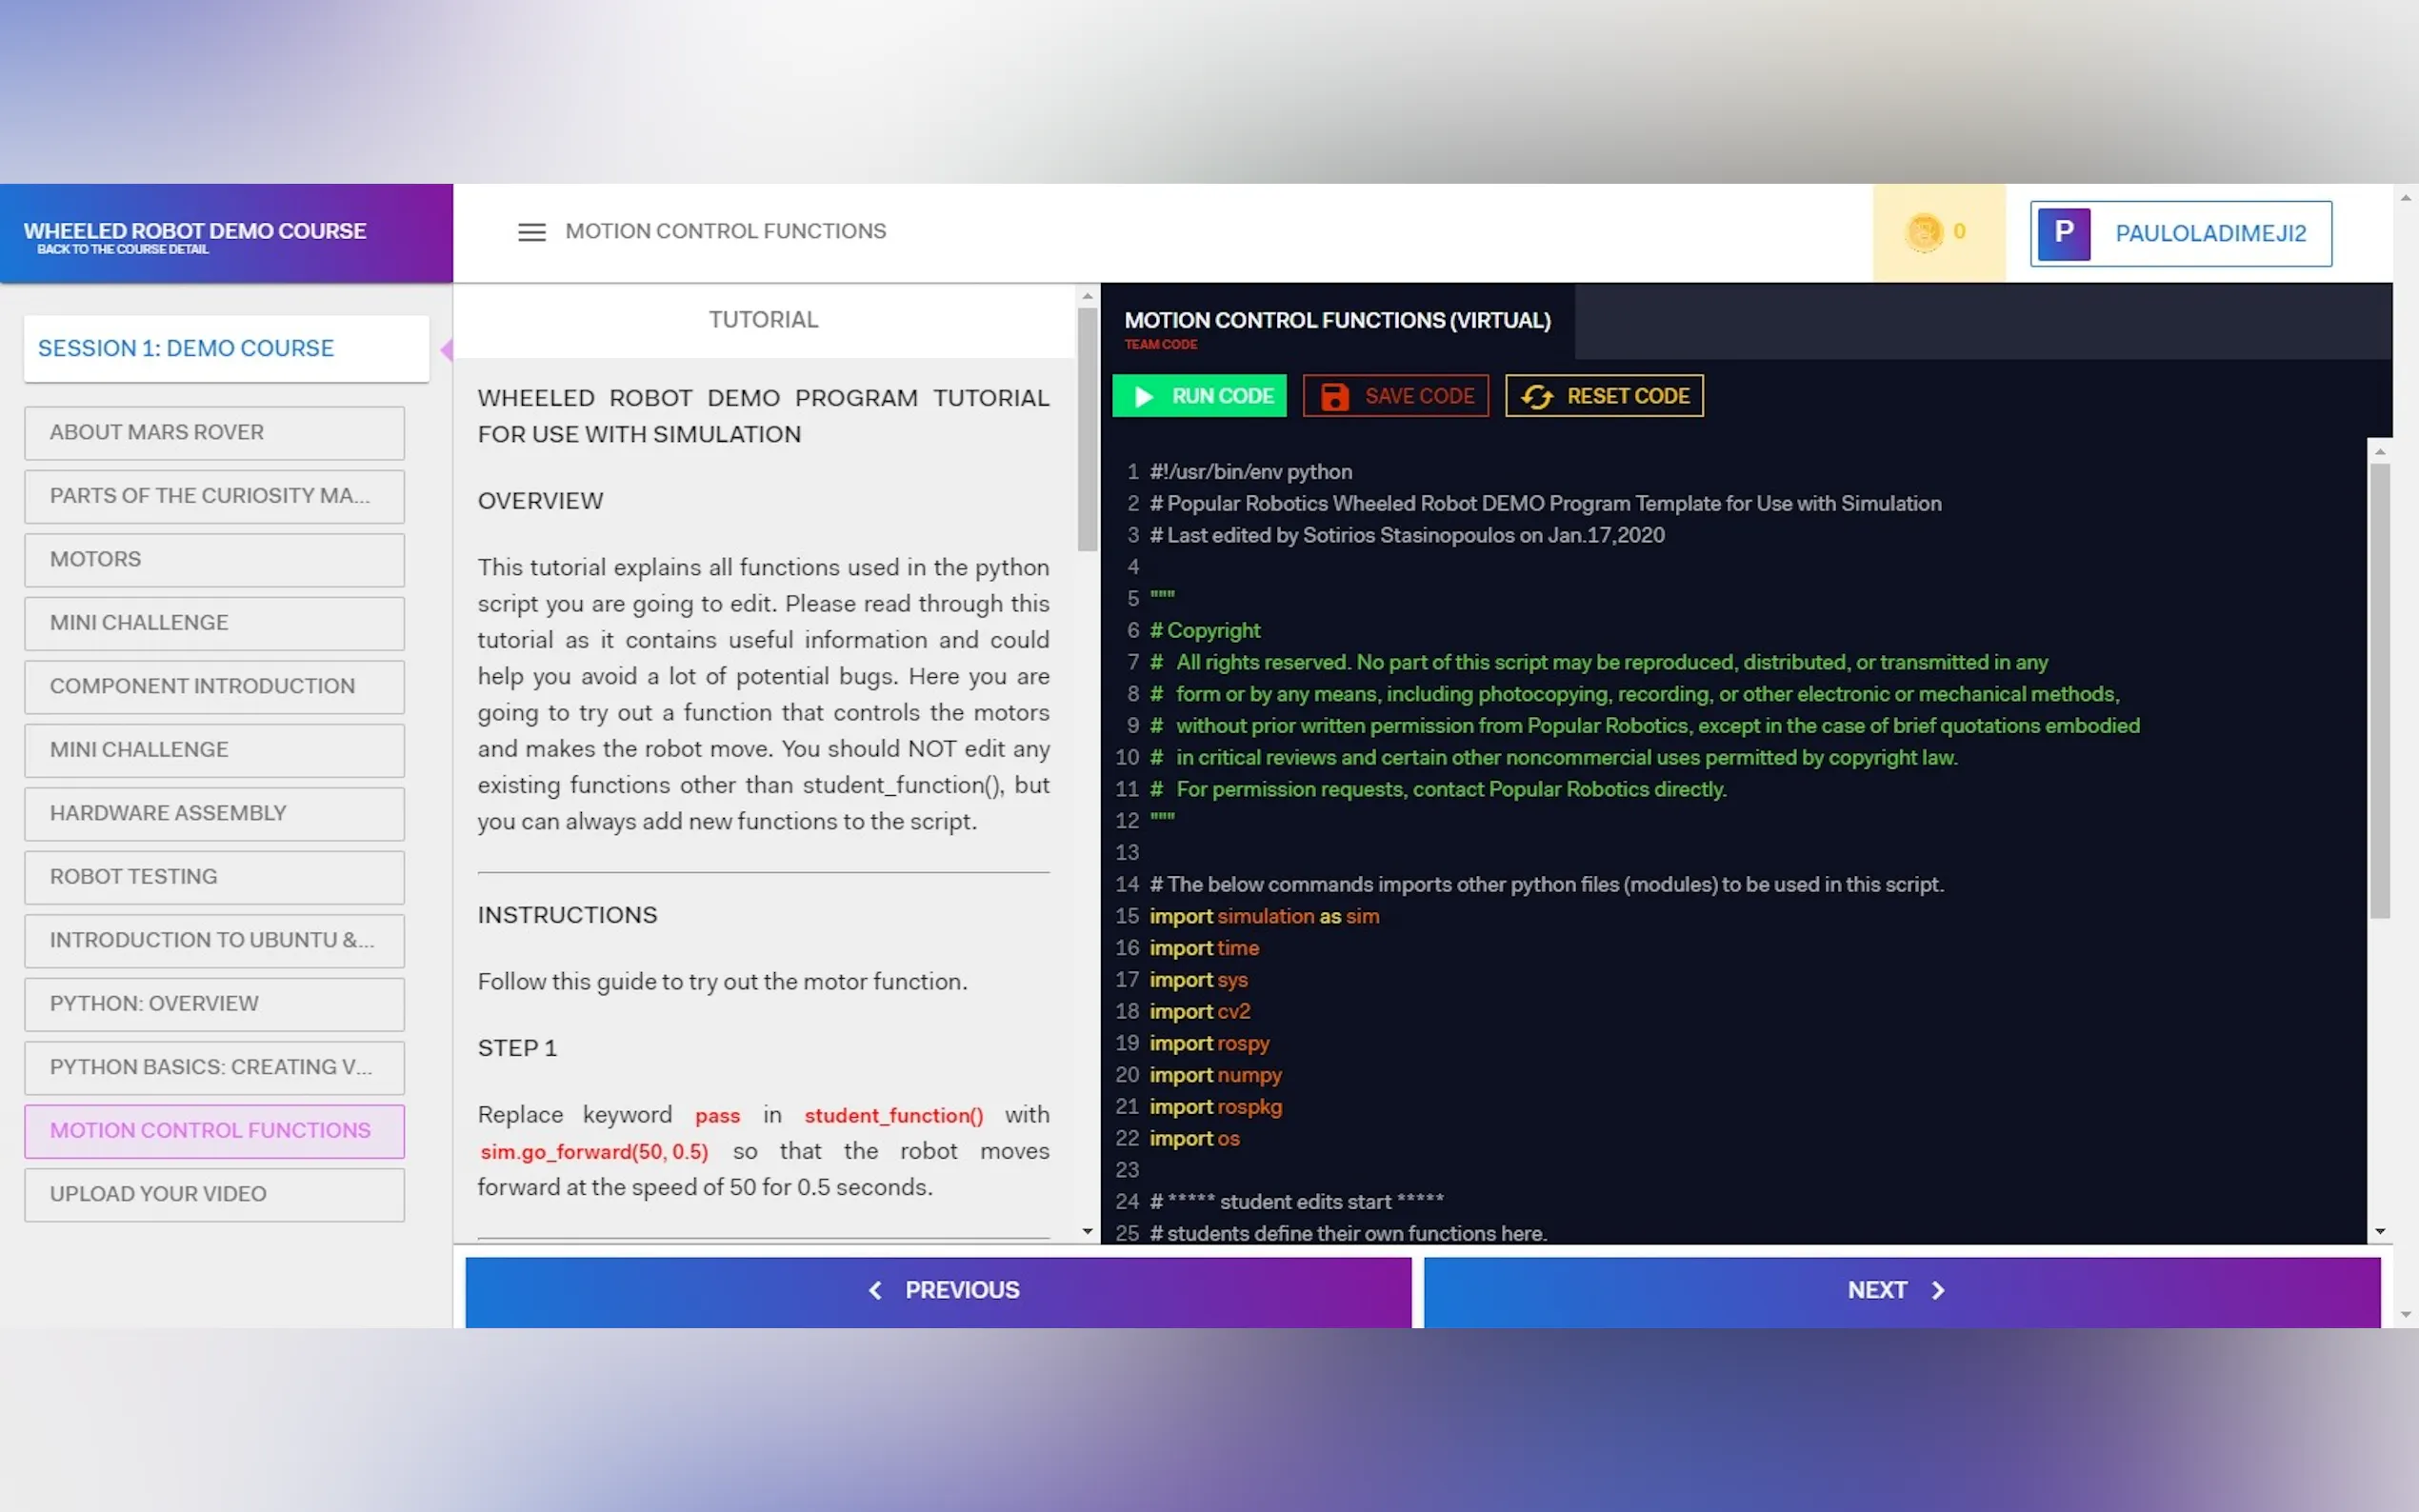
Task: Click code editor scroll down arrow
Action: click(2379, 1232)
